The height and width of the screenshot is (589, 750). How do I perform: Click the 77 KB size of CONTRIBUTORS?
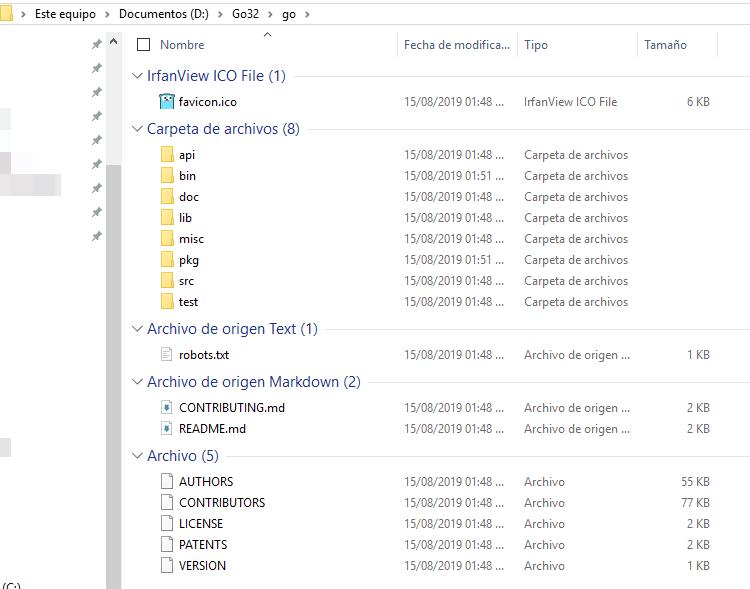coord(695,502)
